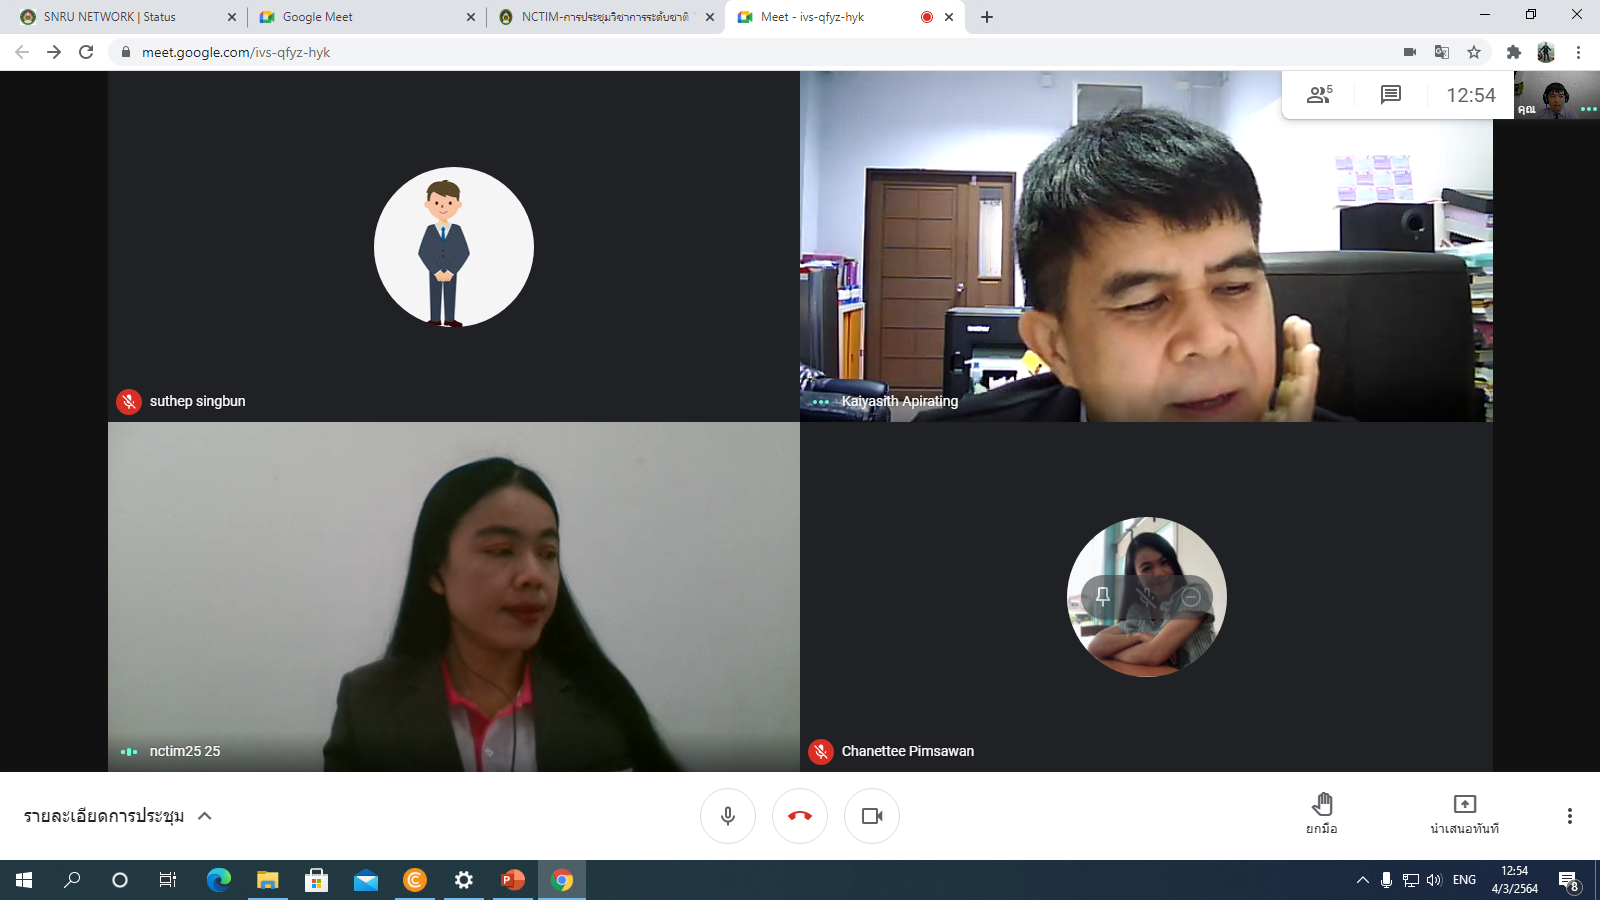The width and height of the screenshot is (1600, 900).
Task: Turn off the camera
Action: pos(872,816)
